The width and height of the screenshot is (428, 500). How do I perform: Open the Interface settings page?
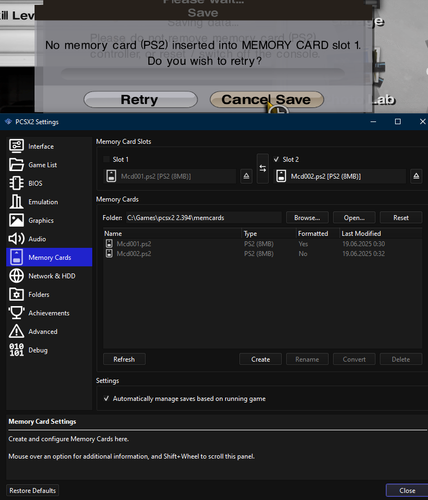click(x=49, y=146)
